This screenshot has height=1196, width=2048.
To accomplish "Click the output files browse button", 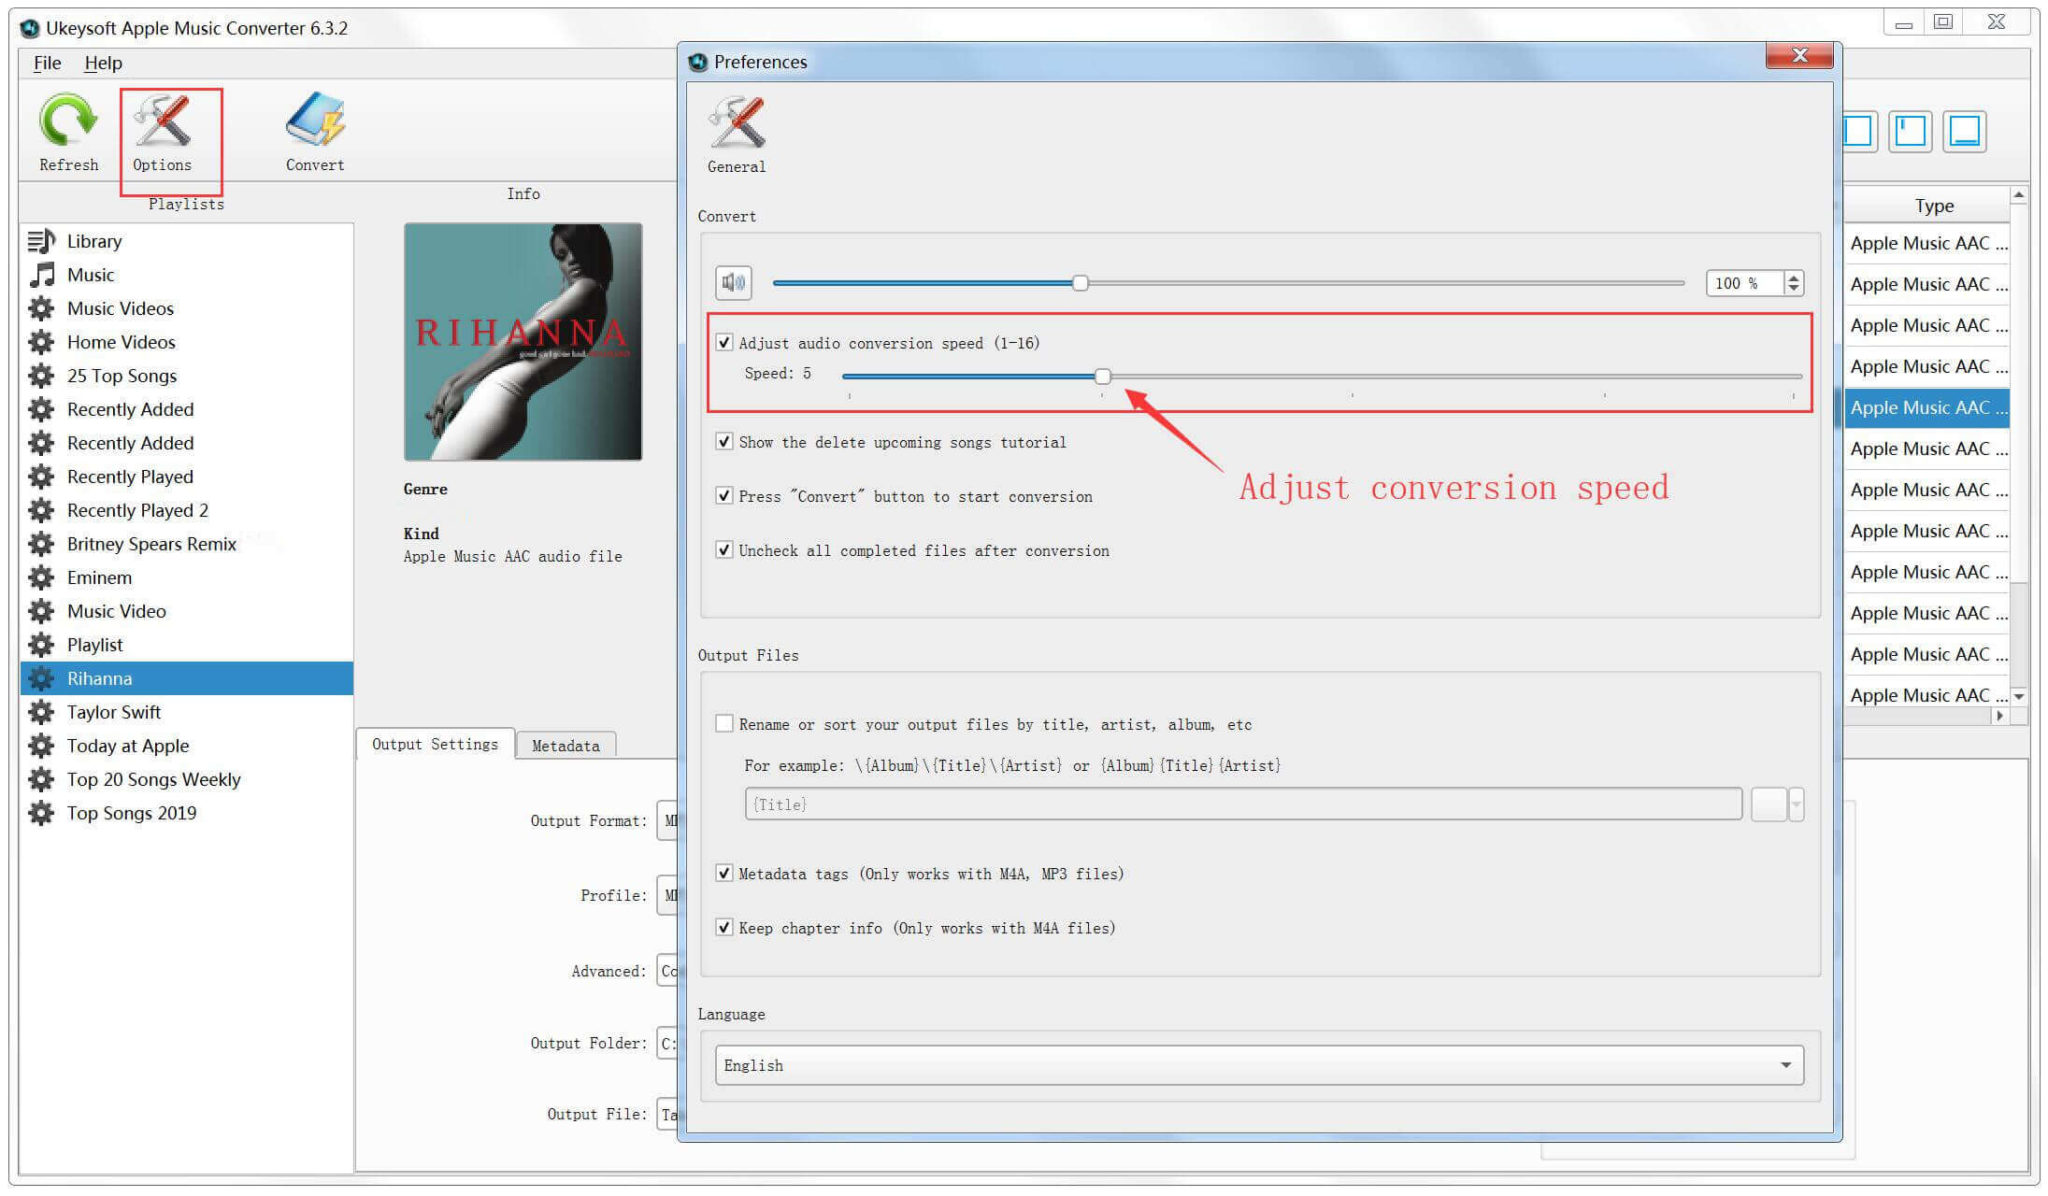I will 1770,804.
